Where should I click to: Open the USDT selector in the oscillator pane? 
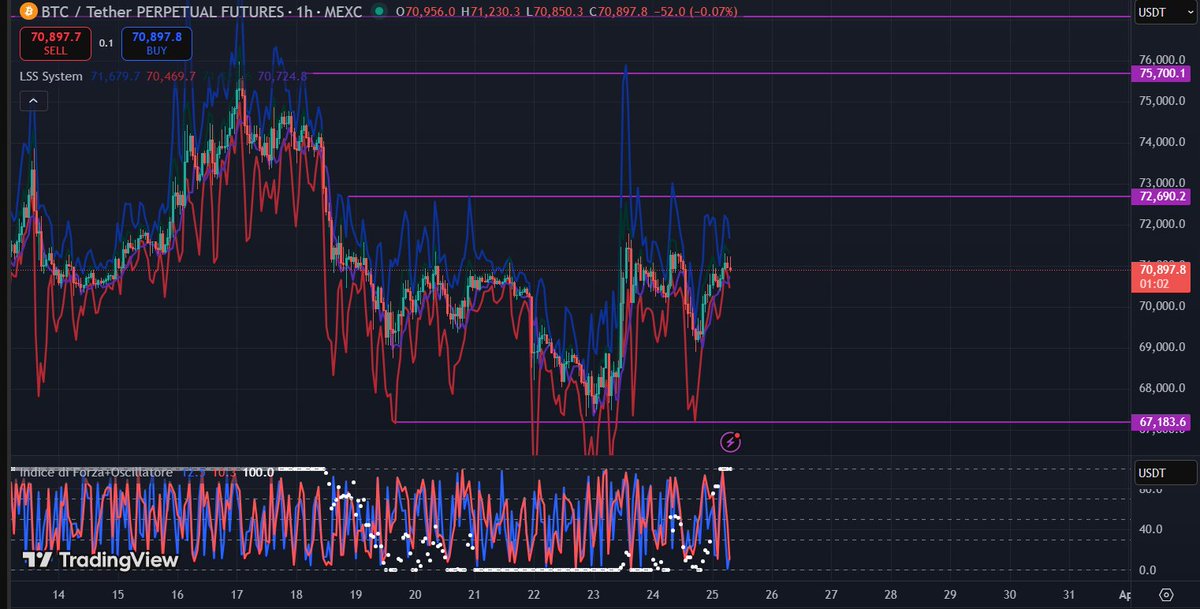[x=1165, y=472]
